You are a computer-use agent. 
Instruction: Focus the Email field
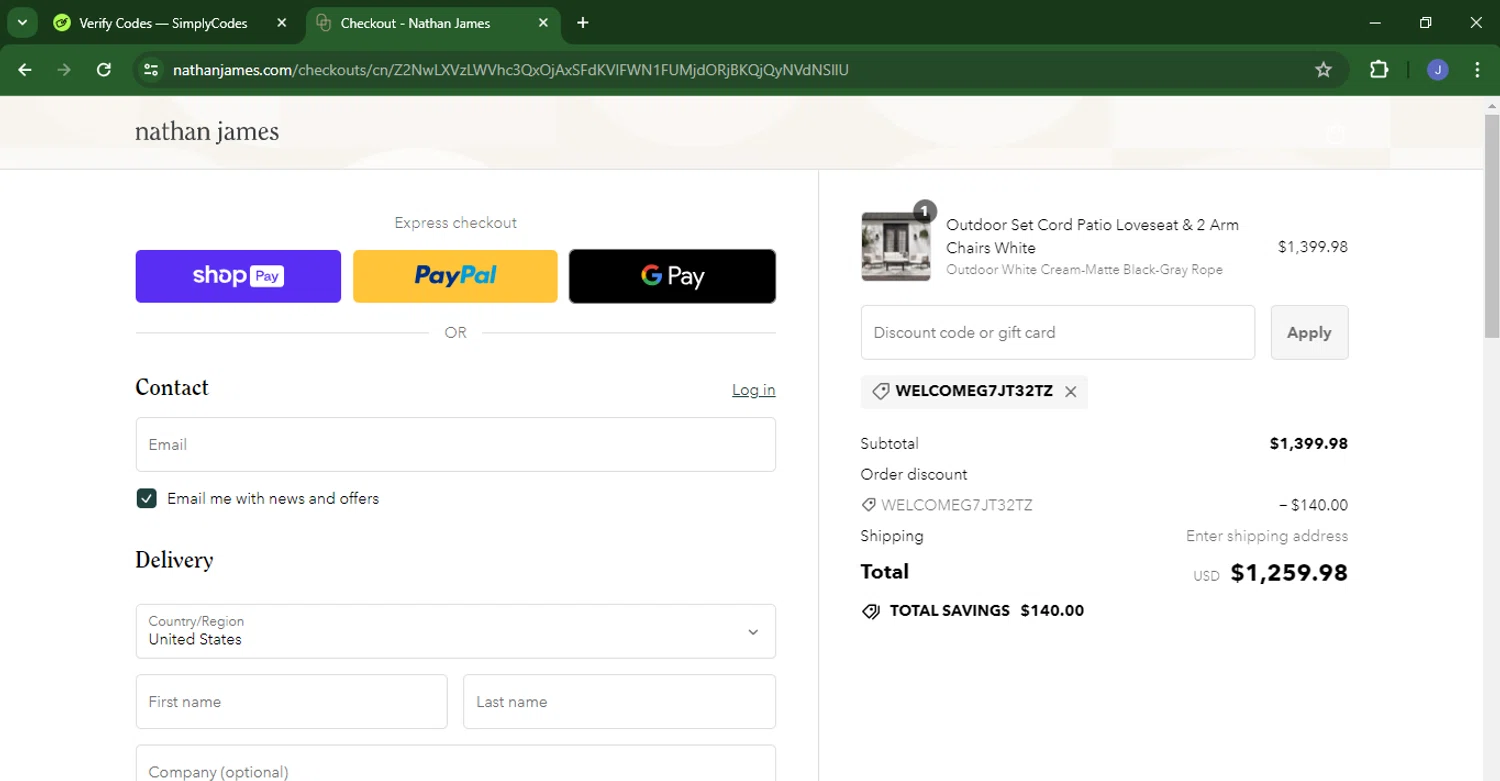456,444
